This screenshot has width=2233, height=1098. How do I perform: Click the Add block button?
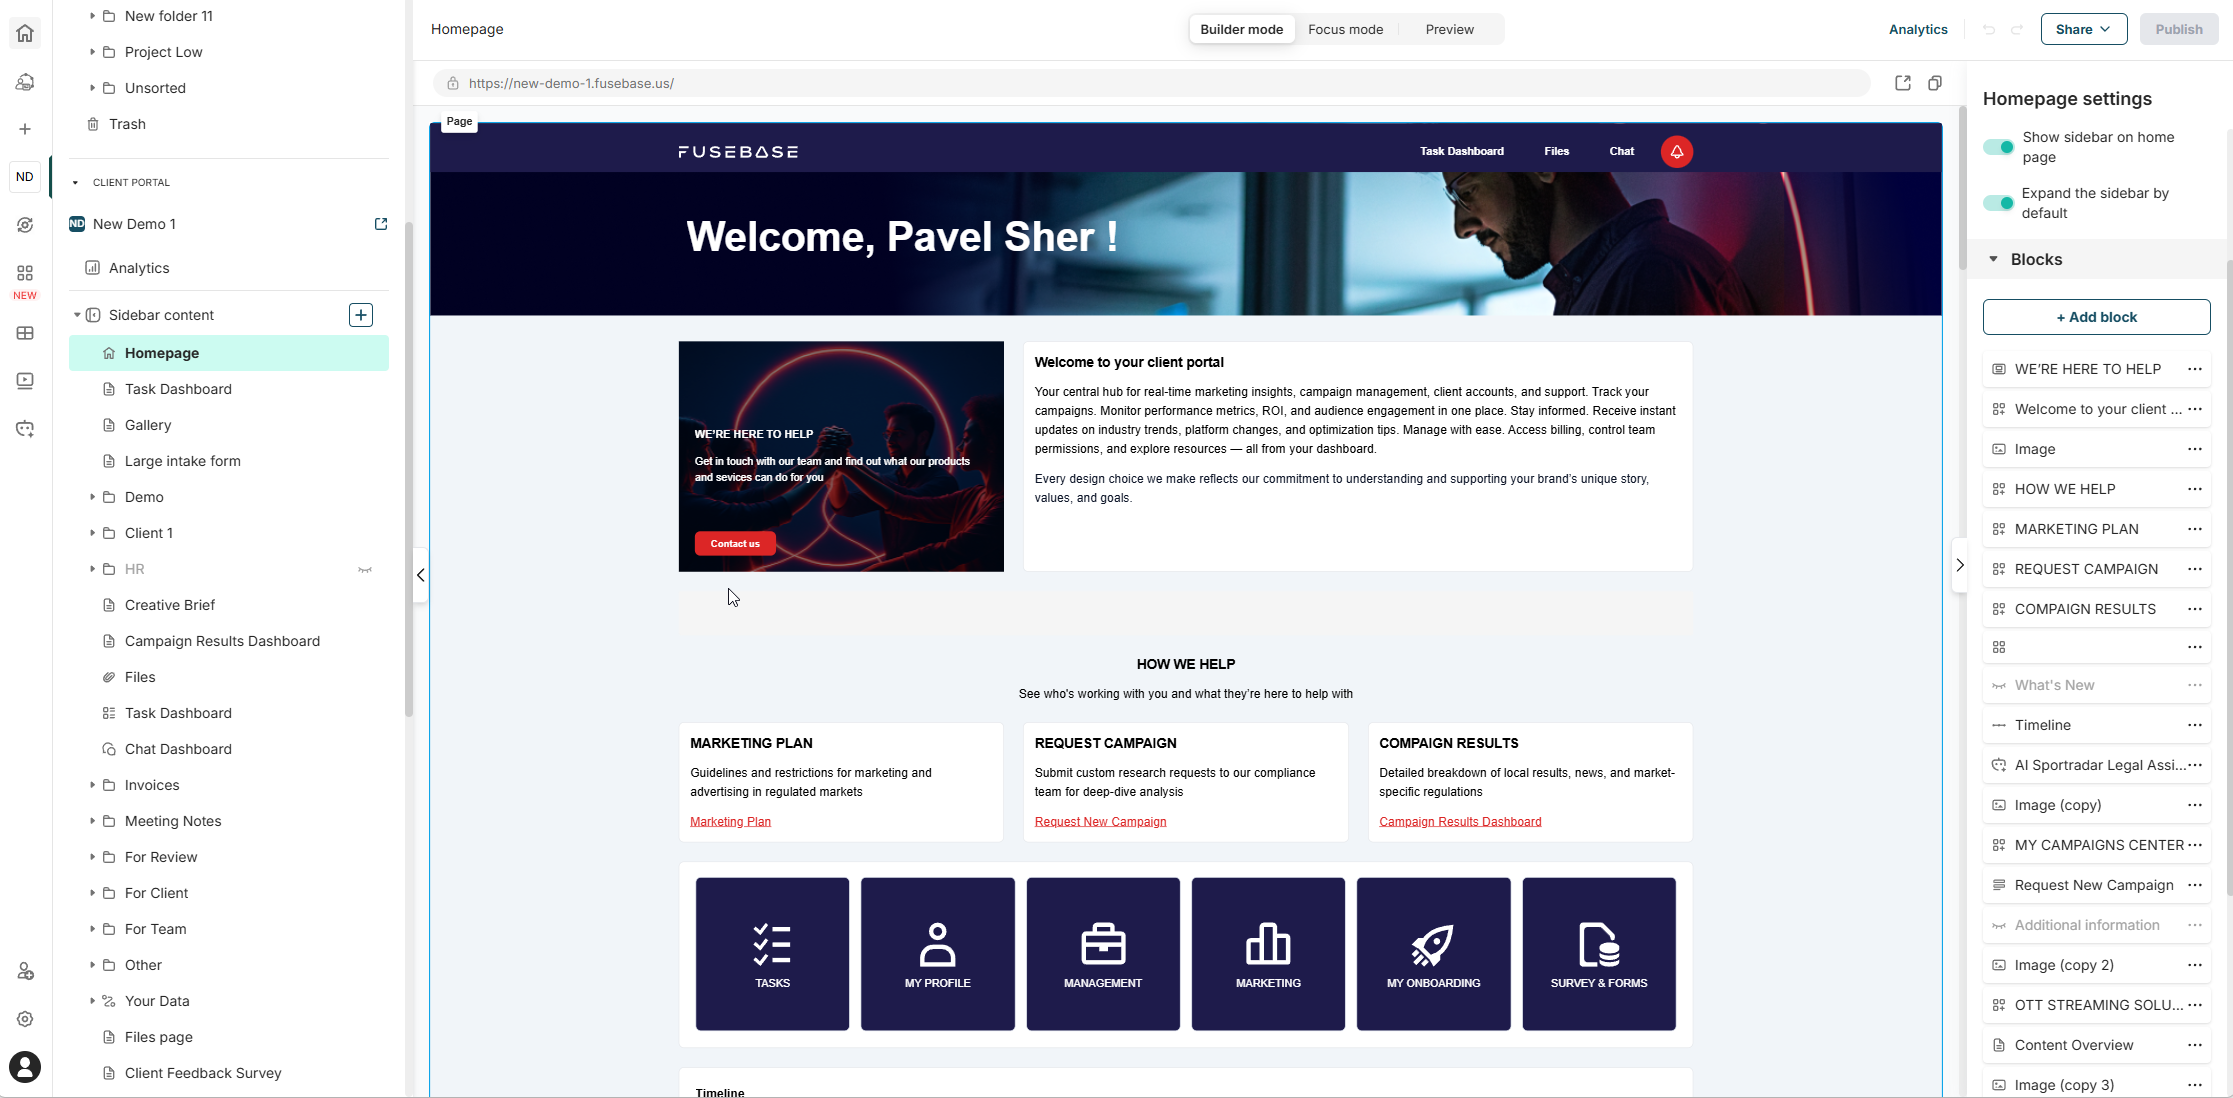pyautogui.click(x=2096, y=317)
